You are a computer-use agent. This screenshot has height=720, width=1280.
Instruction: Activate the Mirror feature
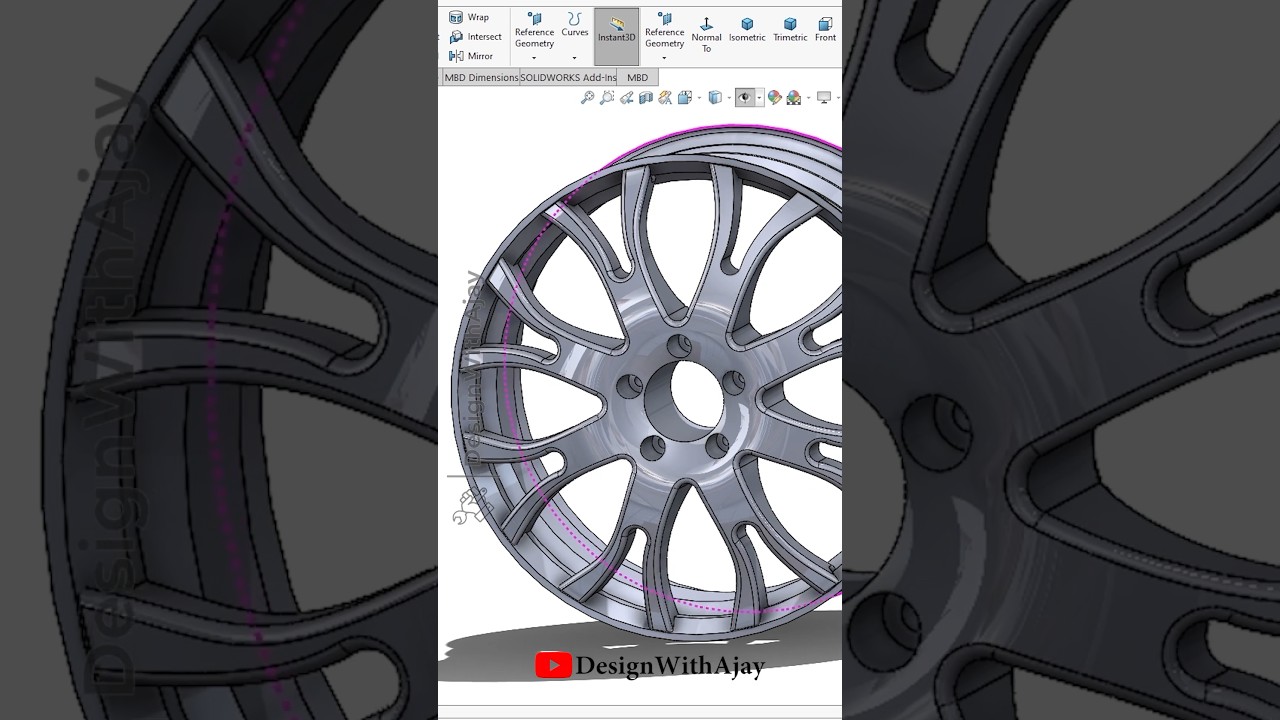pos(471,56)
